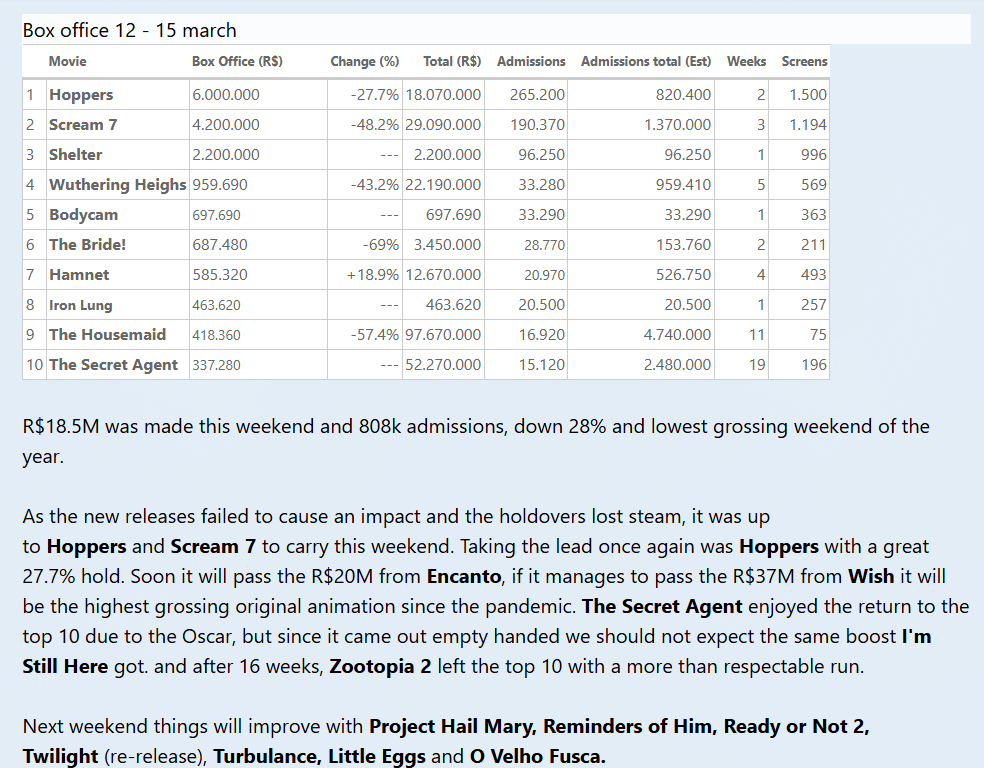Click the Box Office (R$) column header

(x=237, y=61)
